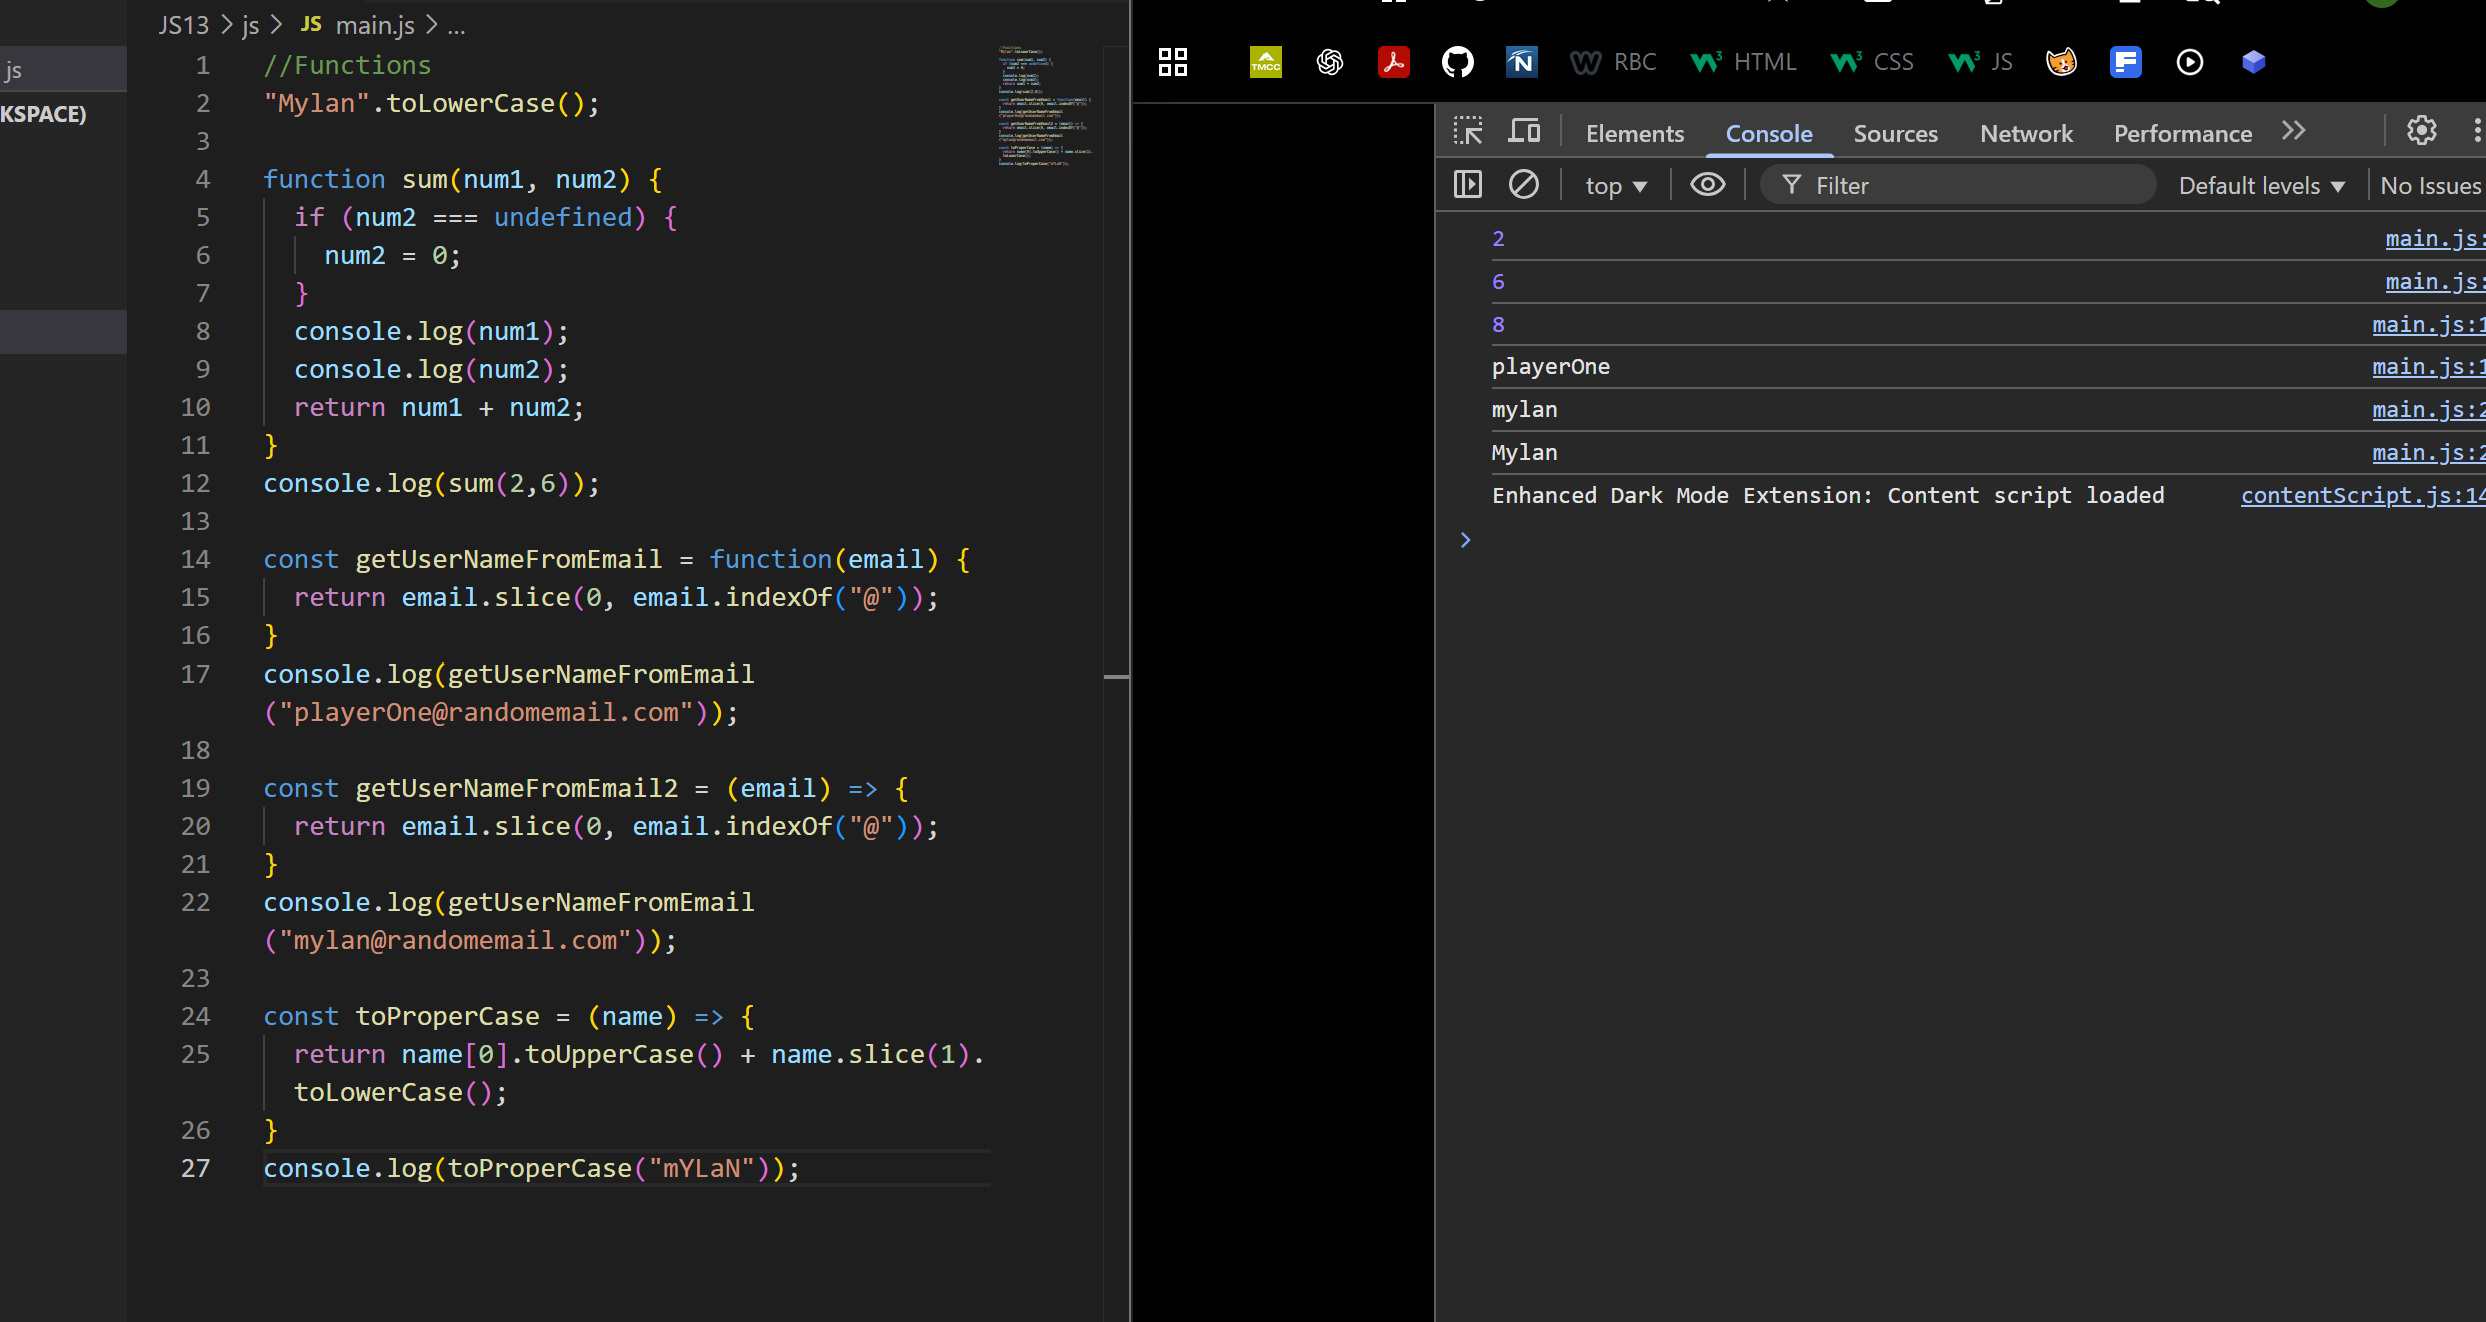
Task: Switch to the Network tab
Action: click(x=2026, y=133)
